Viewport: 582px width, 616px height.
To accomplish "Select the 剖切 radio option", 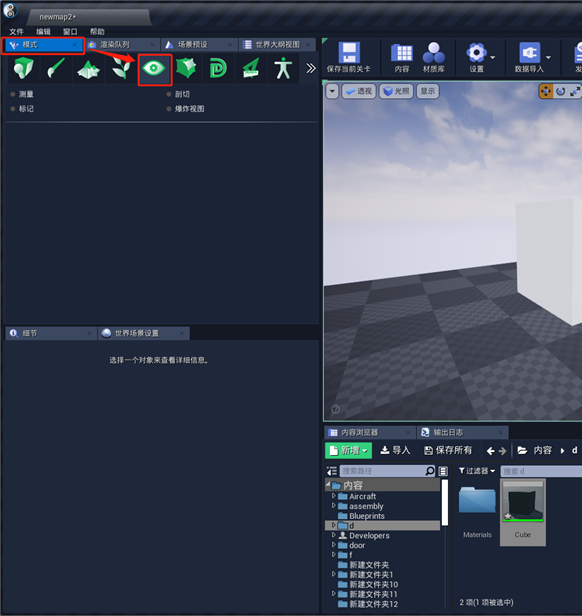I will [178, 94].
